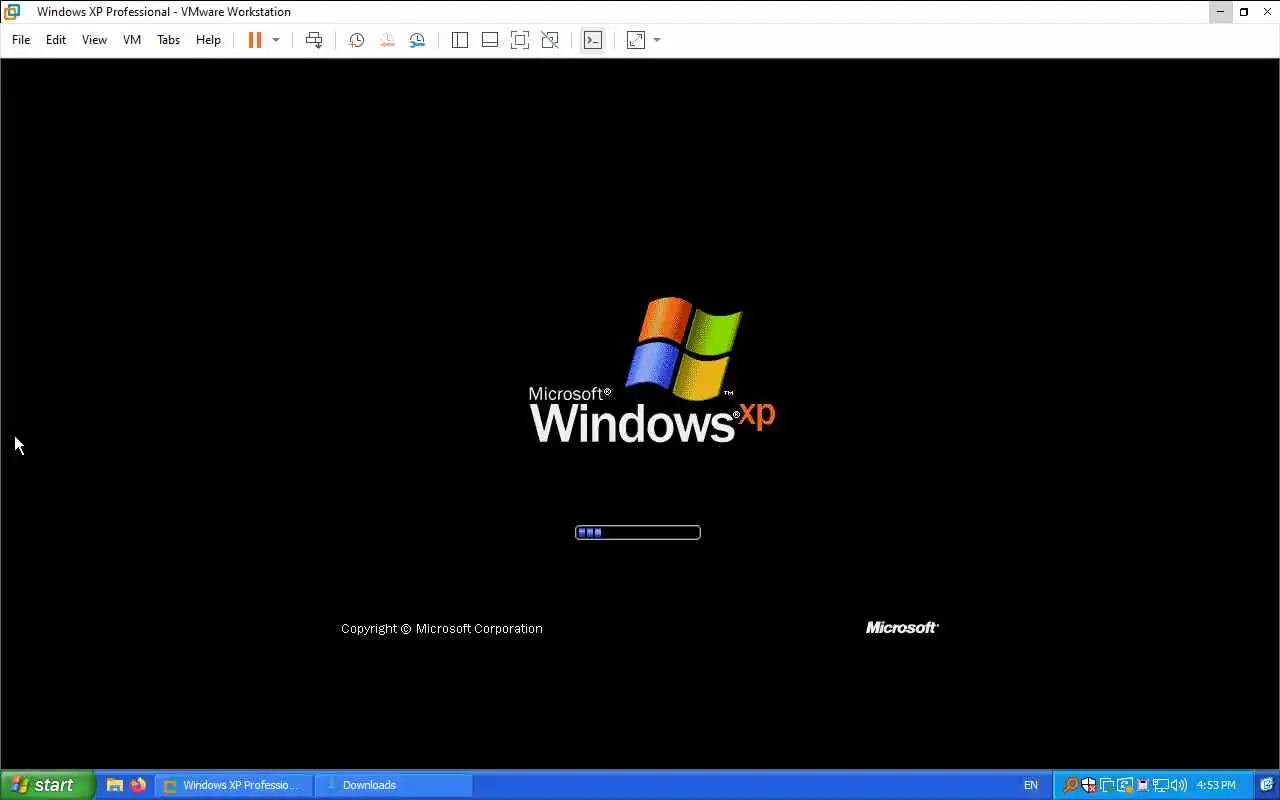Click the show desktop icon right of the clock
The image size is (1280, 800).
point(1266,785)
